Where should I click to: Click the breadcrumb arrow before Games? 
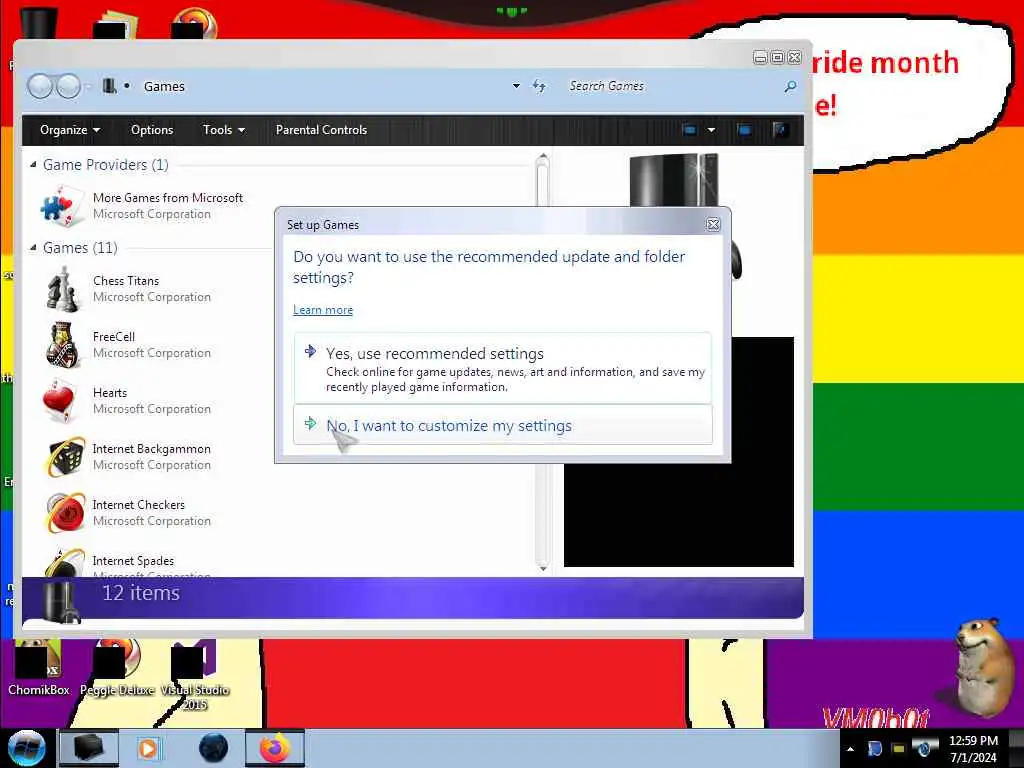(127, 86)
